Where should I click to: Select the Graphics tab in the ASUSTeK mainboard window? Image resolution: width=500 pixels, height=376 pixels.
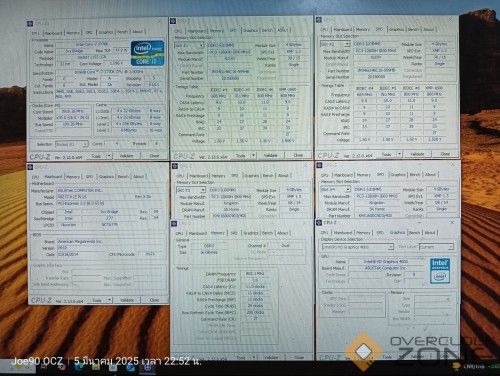click(106, 176)
